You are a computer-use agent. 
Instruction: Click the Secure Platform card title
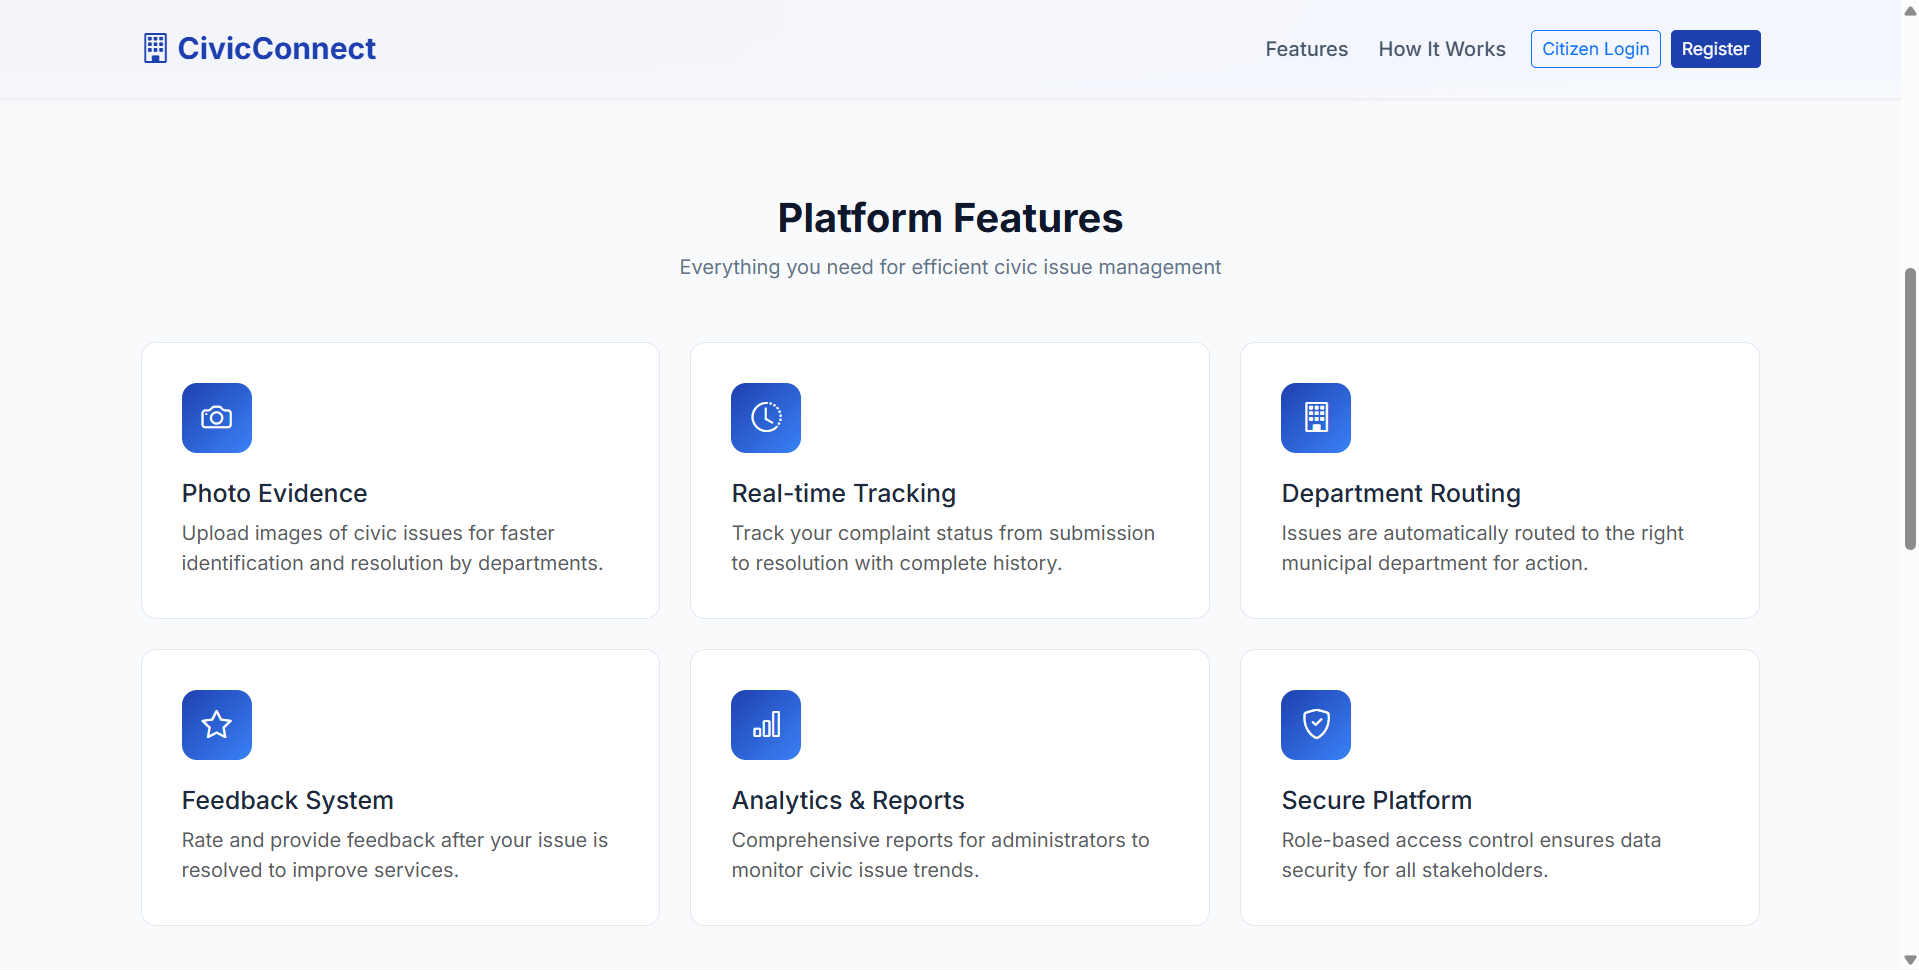[x=1376, y=800]
